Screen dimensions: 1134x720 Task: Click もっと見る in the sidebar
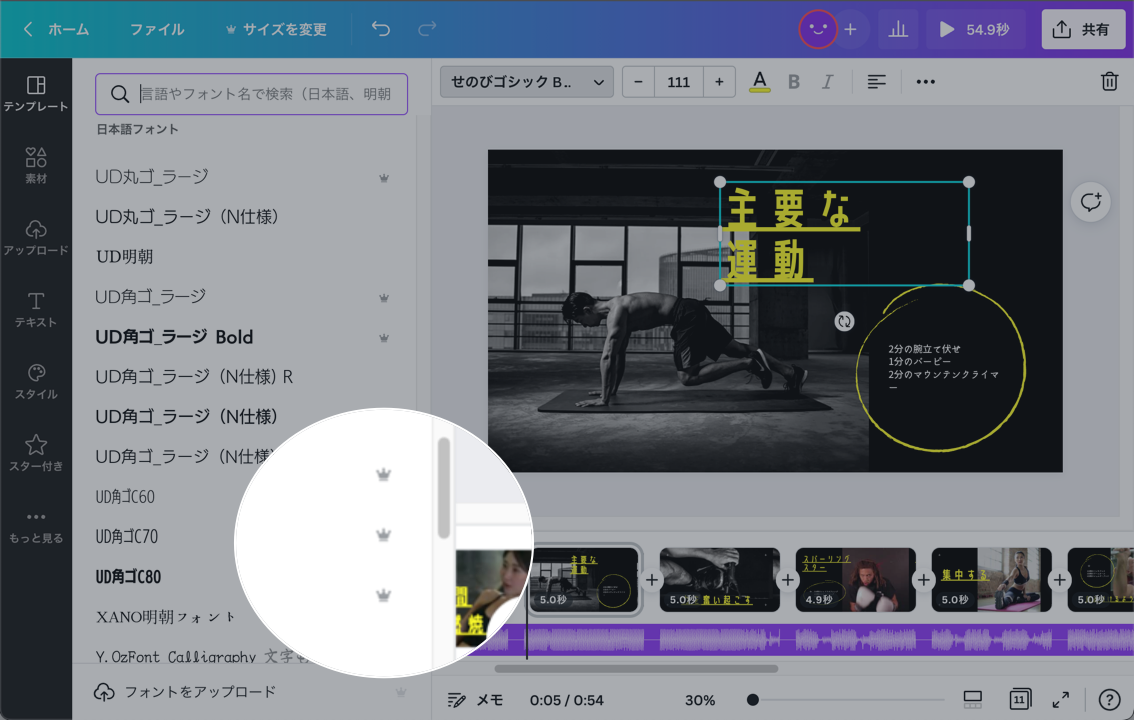click(35, 526)
